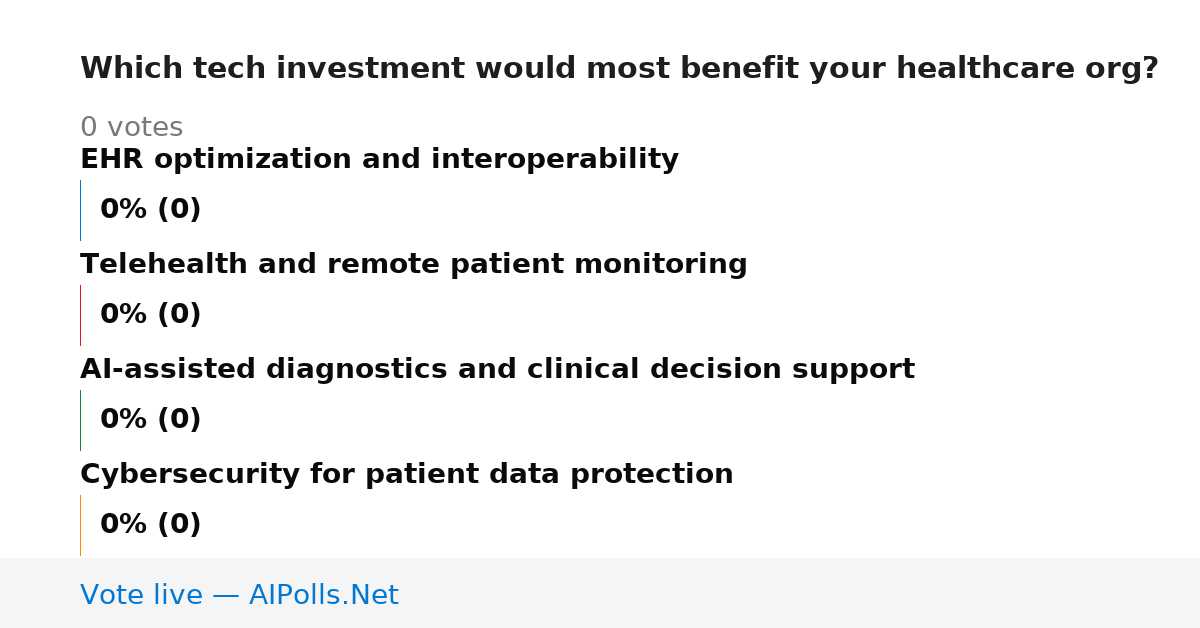Click the poll question about healthcare tech investment

tap(619, 69)
